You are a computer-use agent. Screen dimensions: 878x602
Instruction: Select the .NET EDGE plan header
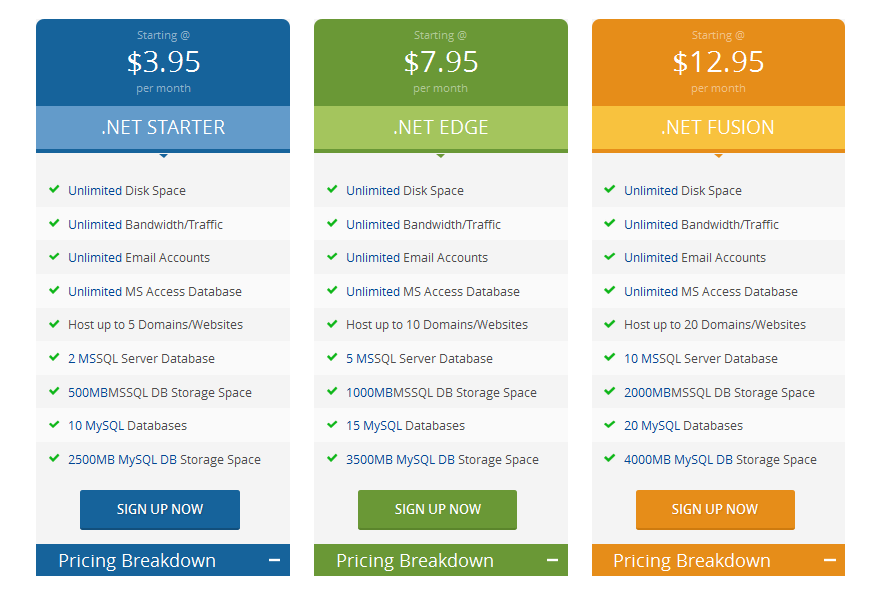pyautogui.click(x=441, y=128)
